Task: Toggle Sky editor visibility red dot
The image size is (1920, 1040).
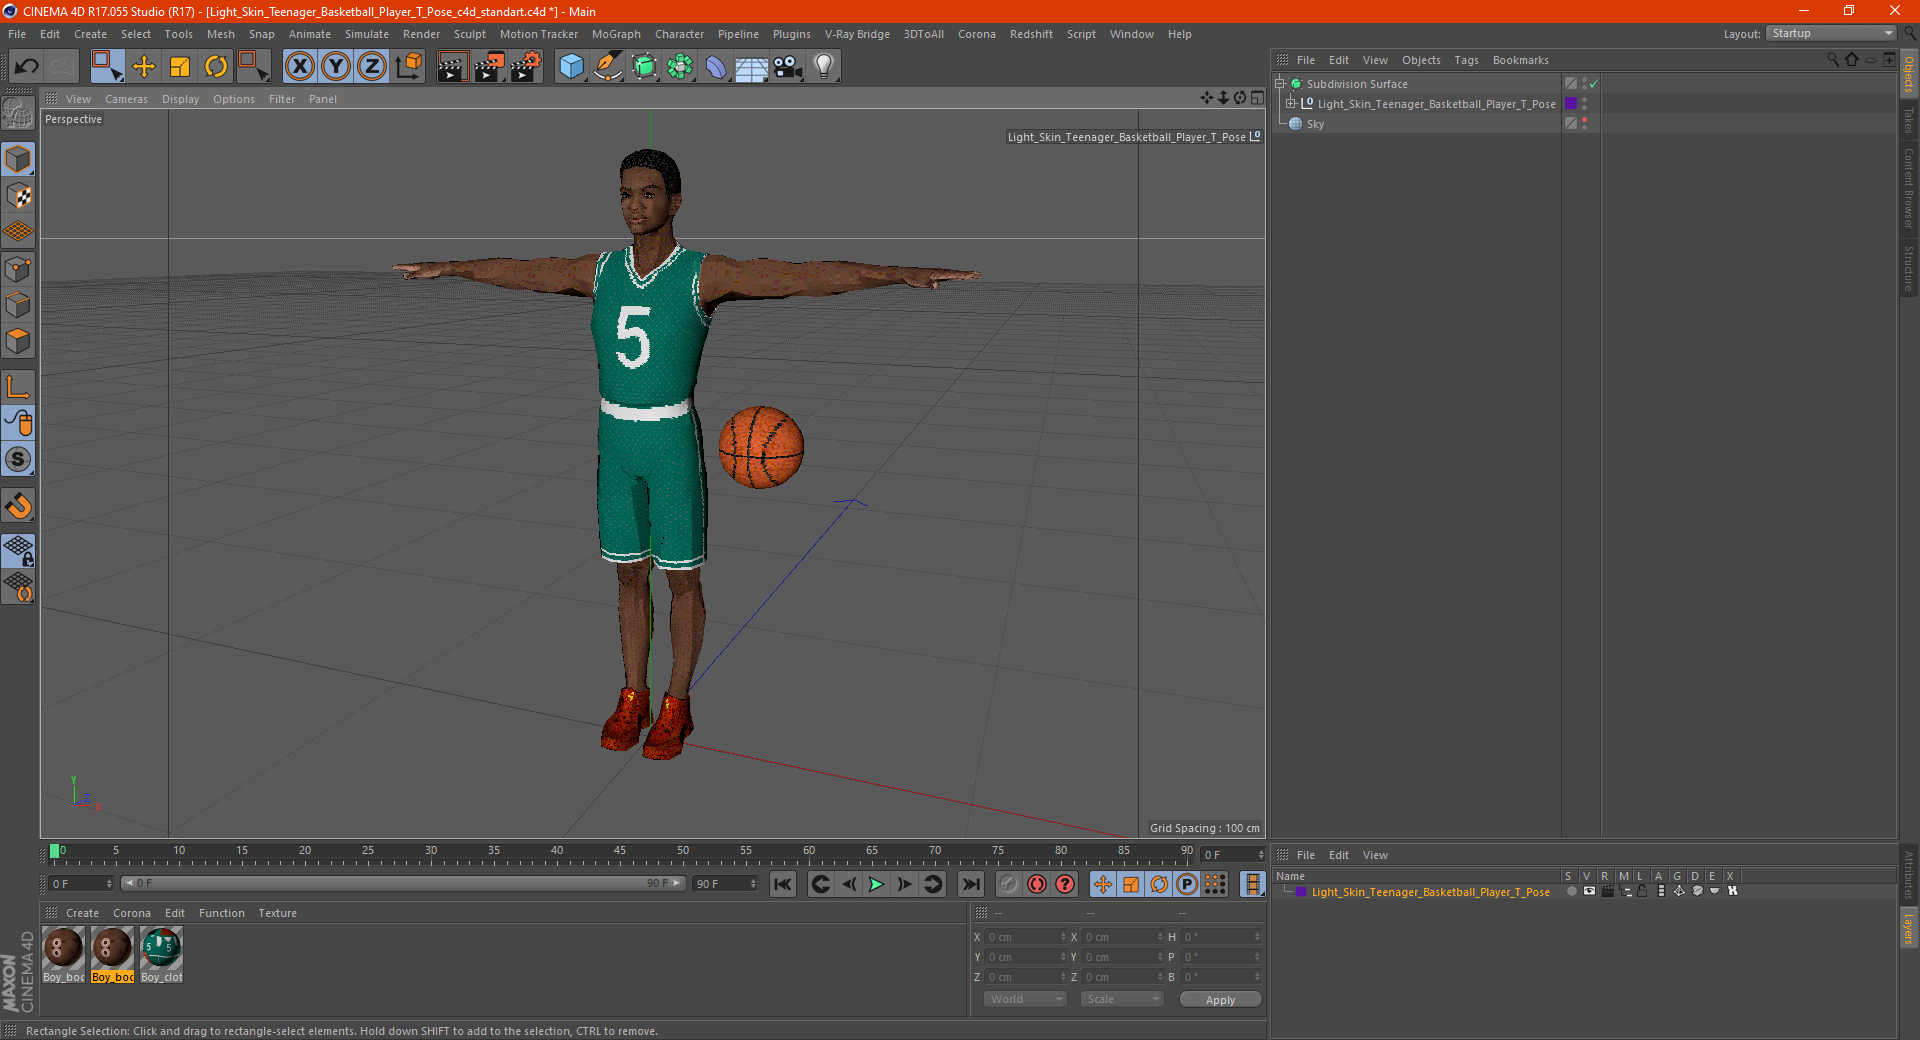Action: click(1584, 120)
